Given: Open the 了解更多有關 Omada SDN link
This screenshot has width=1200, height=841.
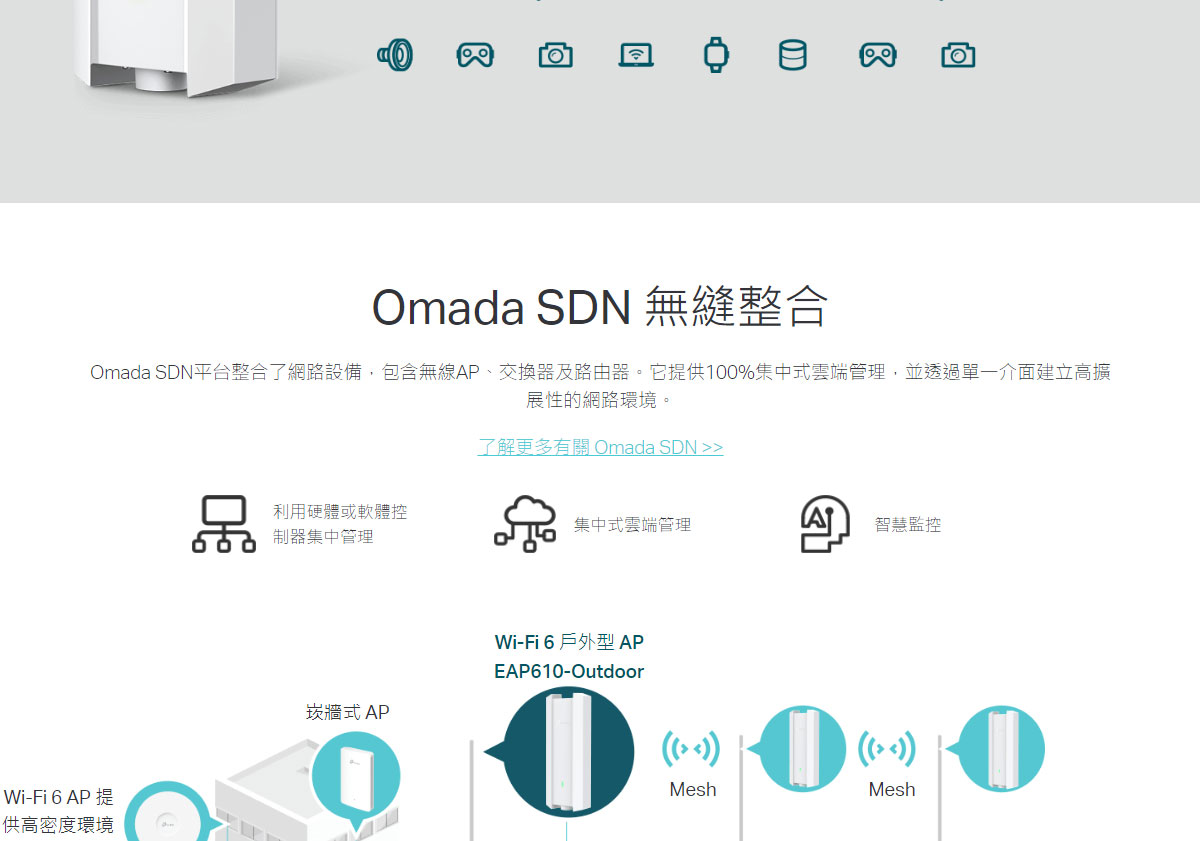Looking at the screenshot, I should pos(600,447).
